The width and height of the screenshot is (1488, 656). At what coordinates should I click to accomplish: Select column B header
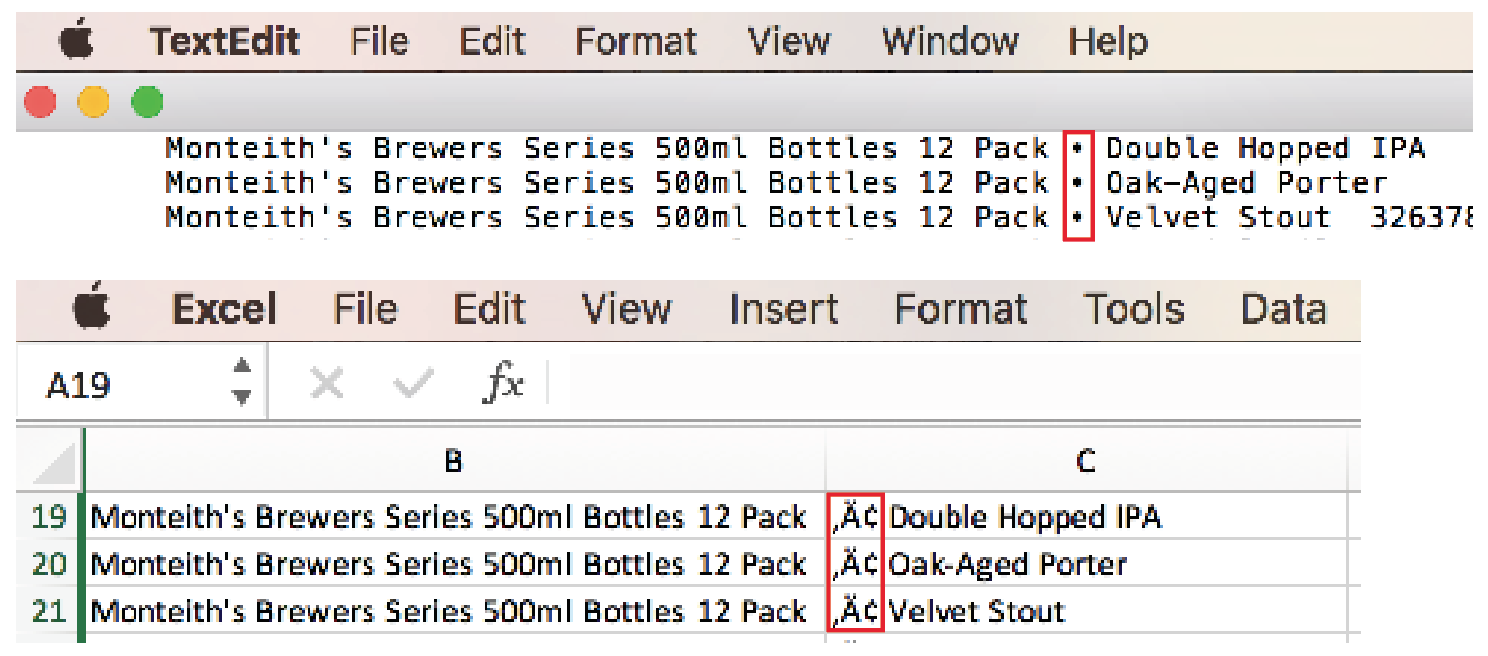(x=454, y=461)
